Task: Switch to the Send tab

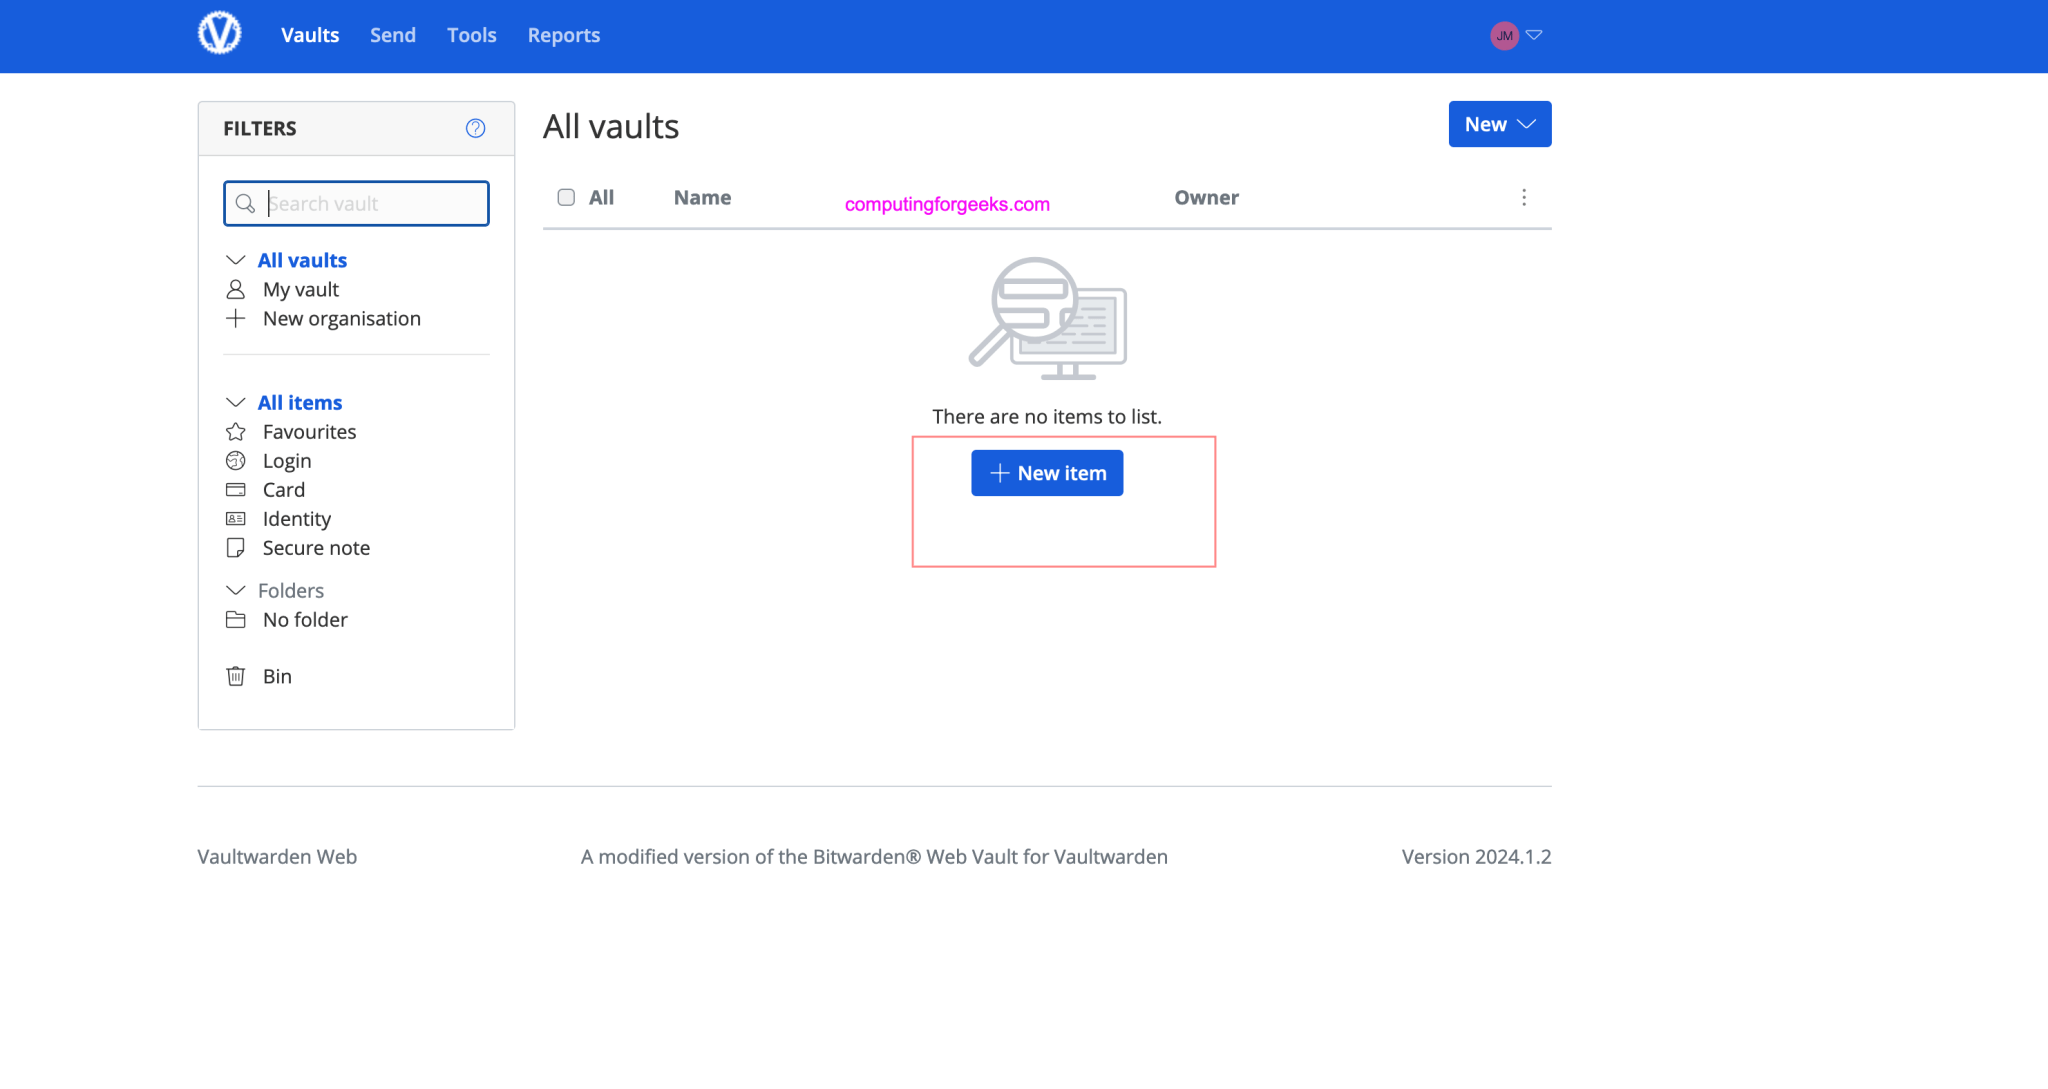Action: pyautogui.click(x=393, y=35)
